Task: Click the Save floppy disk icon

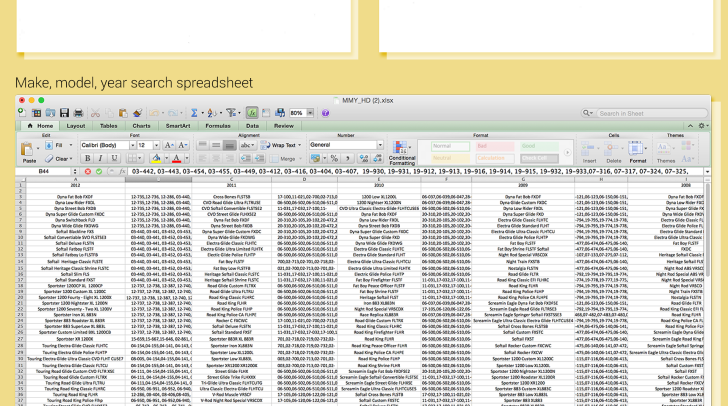Action: point(65,113)
